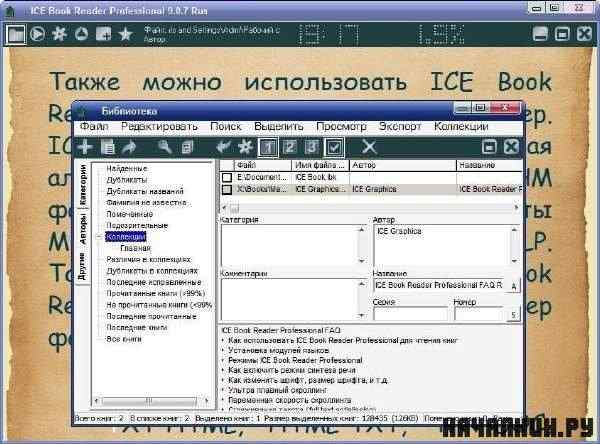Select Фамилия не известна in the tree
The height and width of the screenshot is (444, 600).
(x=147, y=202)
